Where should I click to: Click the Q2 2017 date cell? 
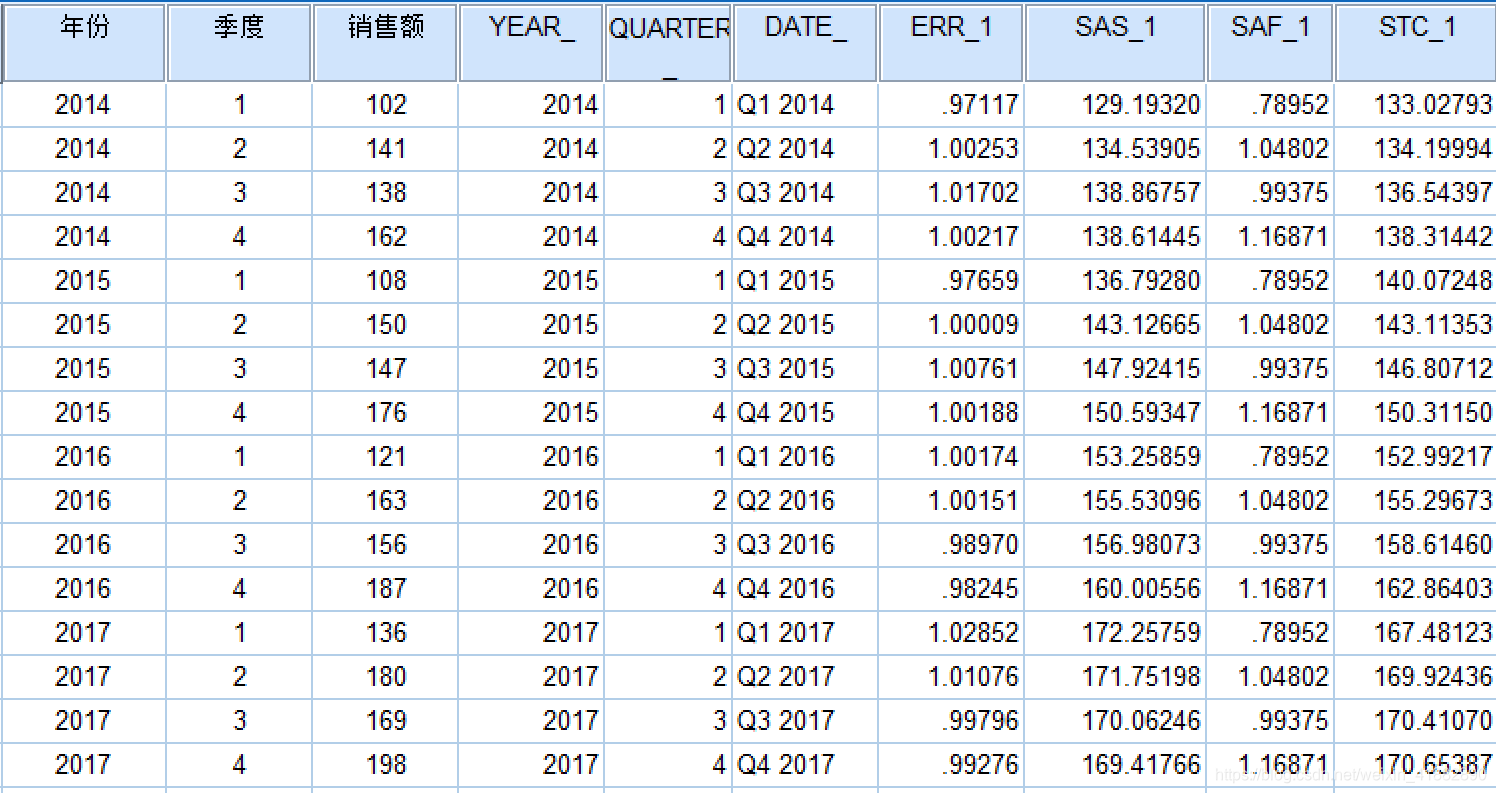pos(805,677)
